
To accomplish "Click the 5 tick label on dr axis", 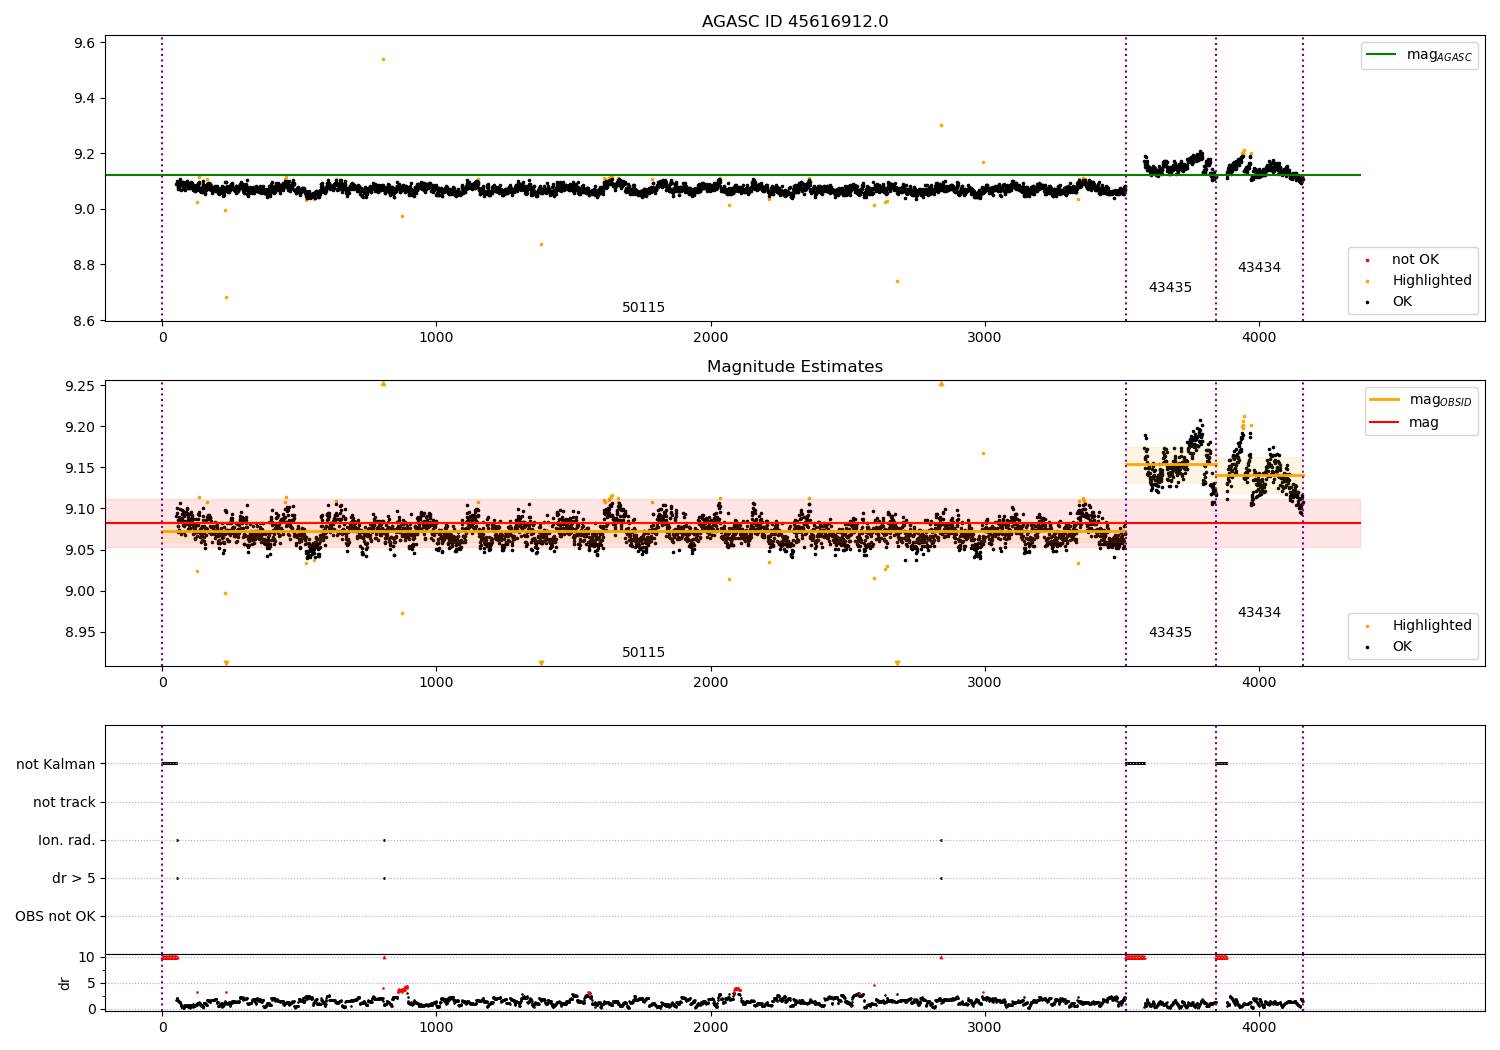I will pyautogui.click(x=91, y=984).
